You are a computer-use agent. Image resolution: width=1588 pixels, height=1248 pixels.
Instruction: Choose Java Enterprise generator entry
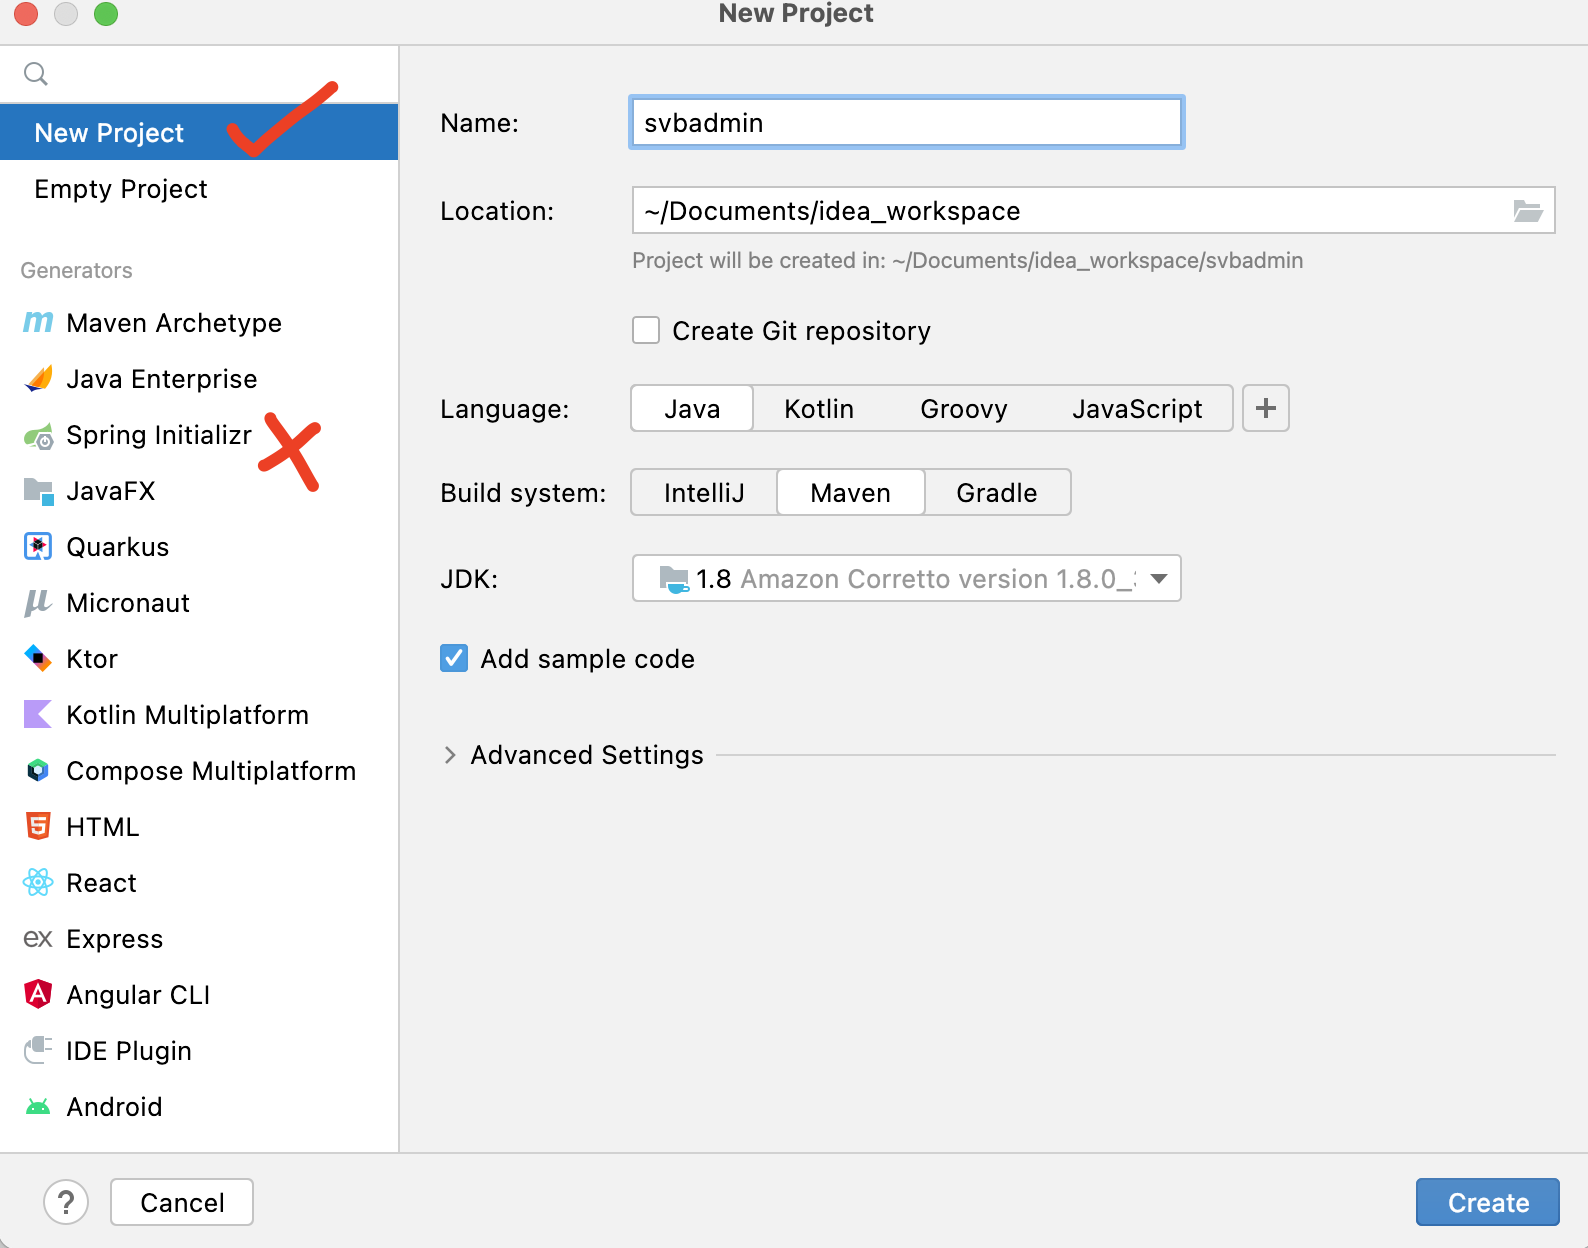[199, 378]
